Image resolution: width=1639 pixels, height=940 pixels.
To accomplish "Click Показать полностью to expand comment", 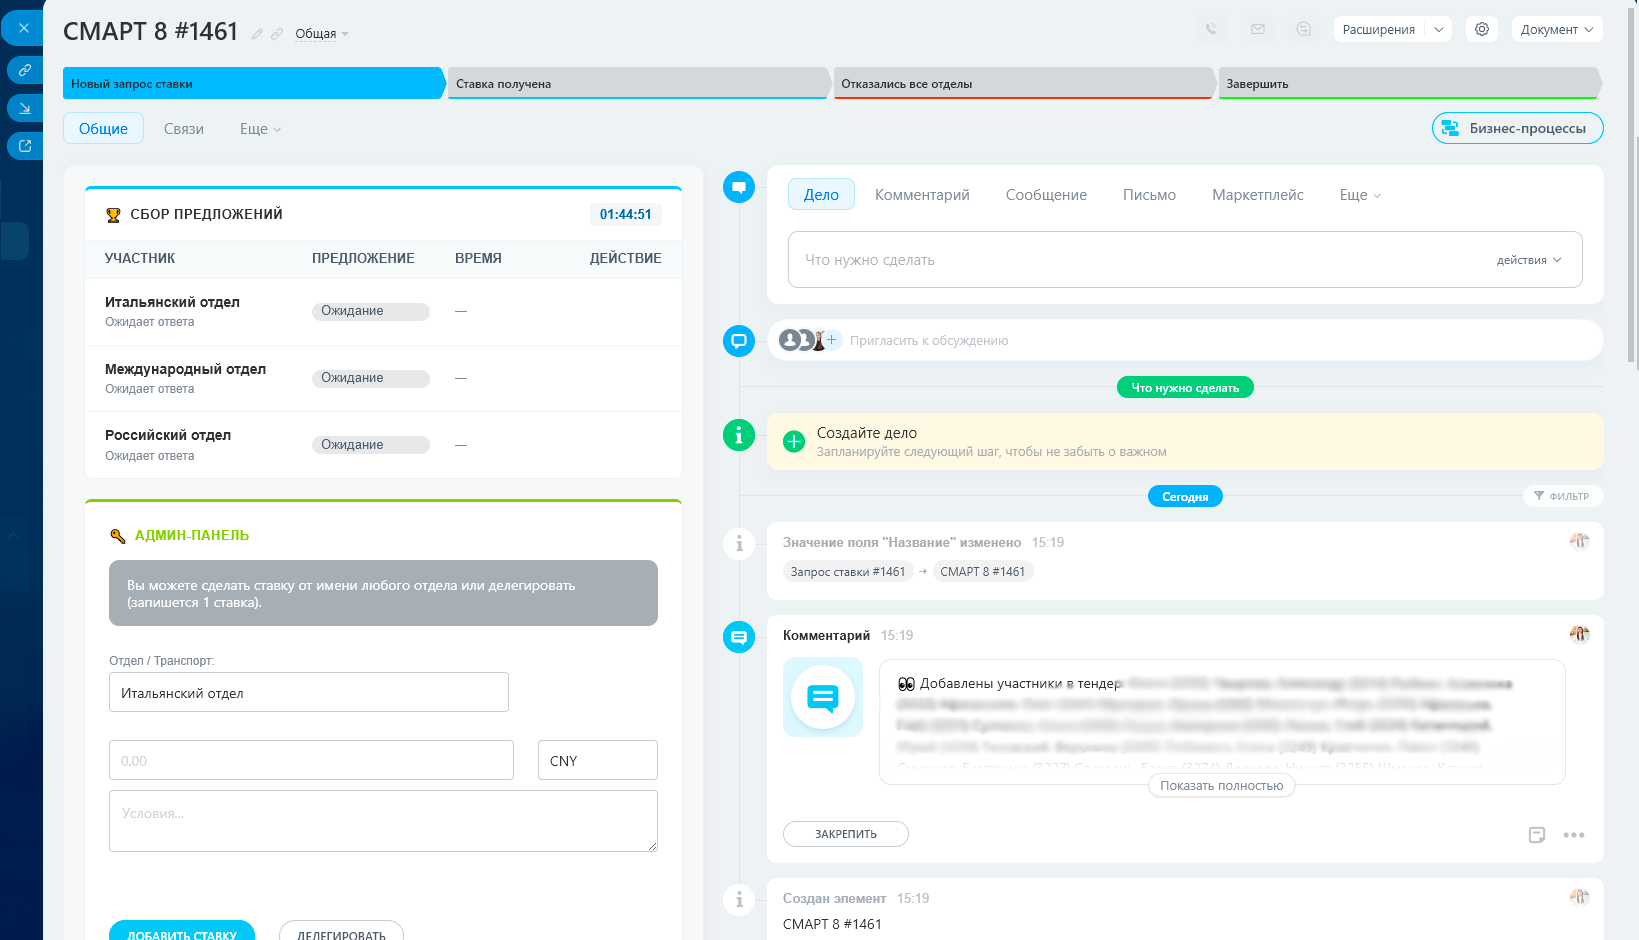I will [1221, 786].
